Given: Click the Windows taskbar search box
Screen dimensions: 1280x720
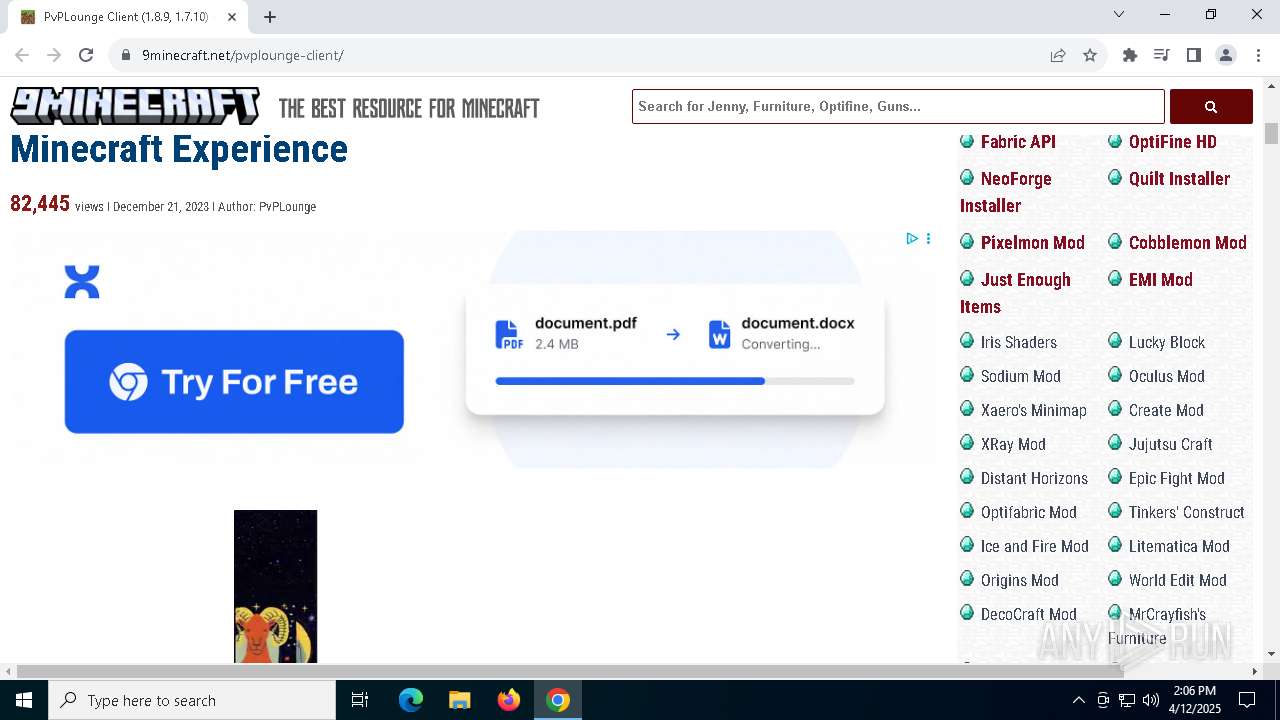Looking at the screenshot, I should (x=192, y=700).
